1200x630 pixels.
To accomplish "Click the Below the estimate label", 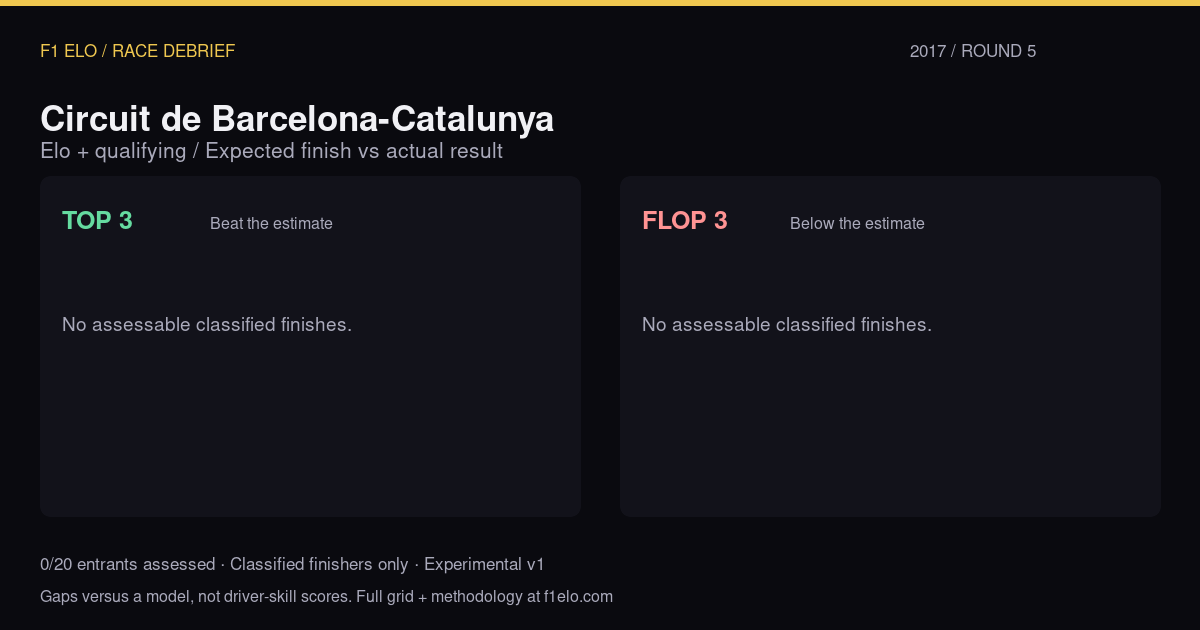I will click(857, 224).
